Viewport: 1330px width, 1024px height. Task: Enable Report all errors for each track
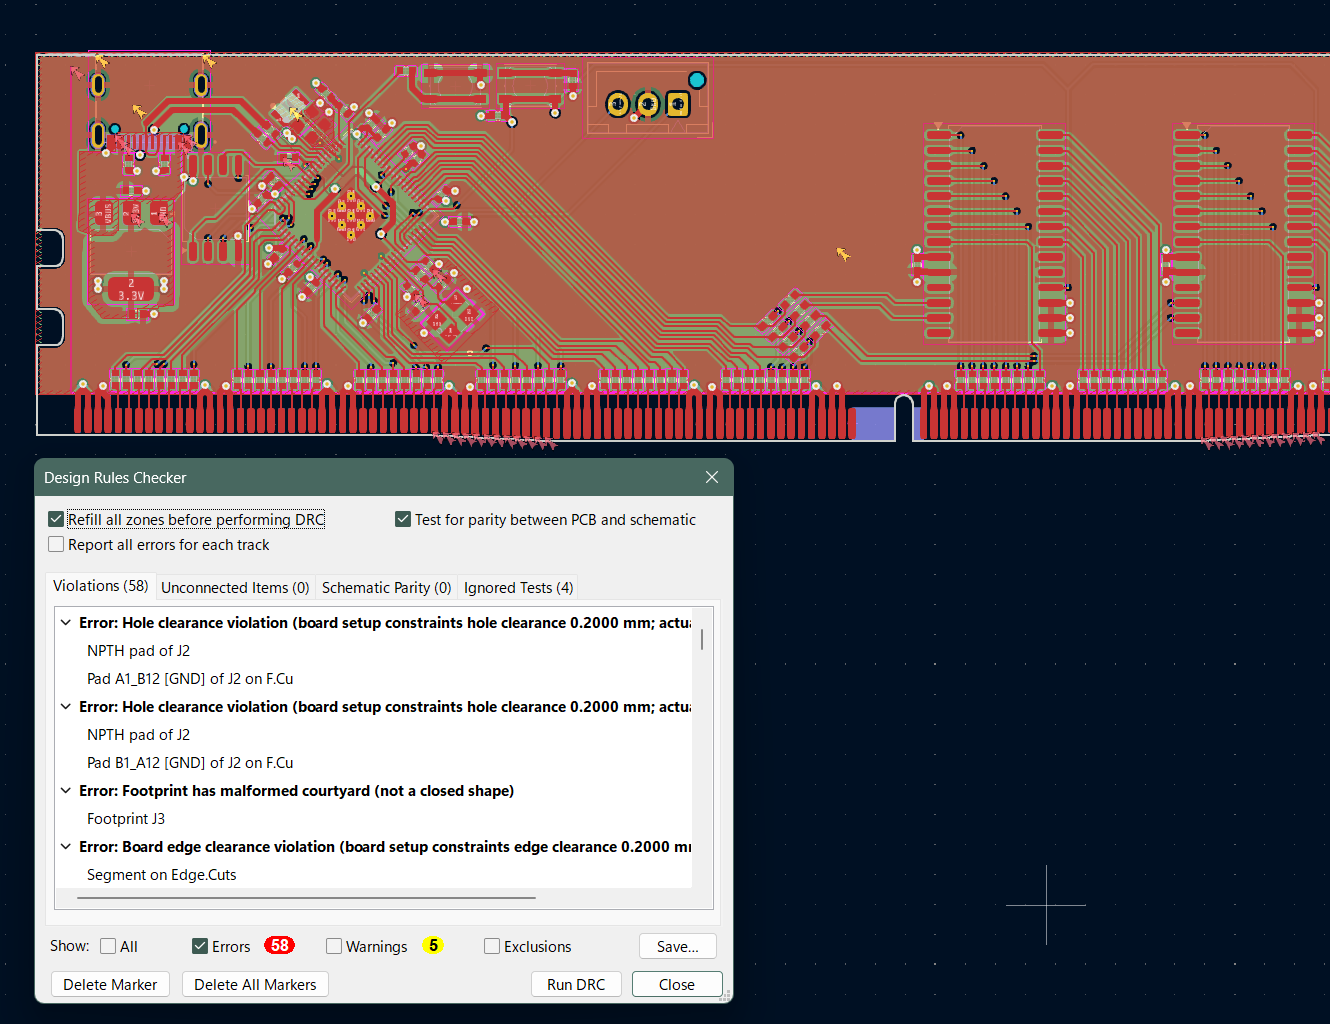[x=57, y=545]
